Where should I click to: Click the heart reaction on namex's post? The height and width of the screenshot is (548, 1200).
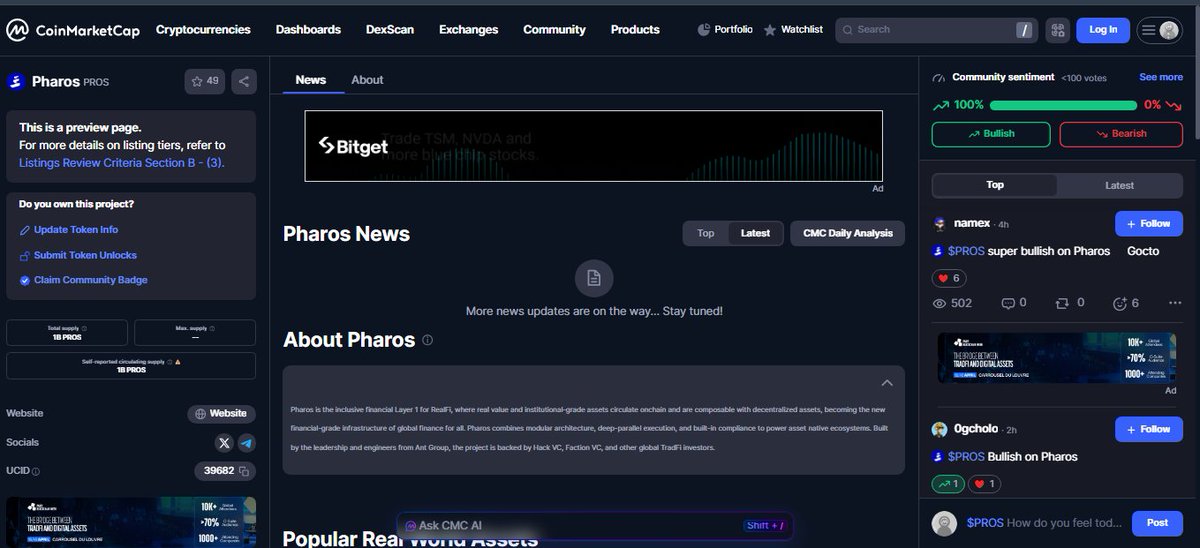tap(947, 278)
